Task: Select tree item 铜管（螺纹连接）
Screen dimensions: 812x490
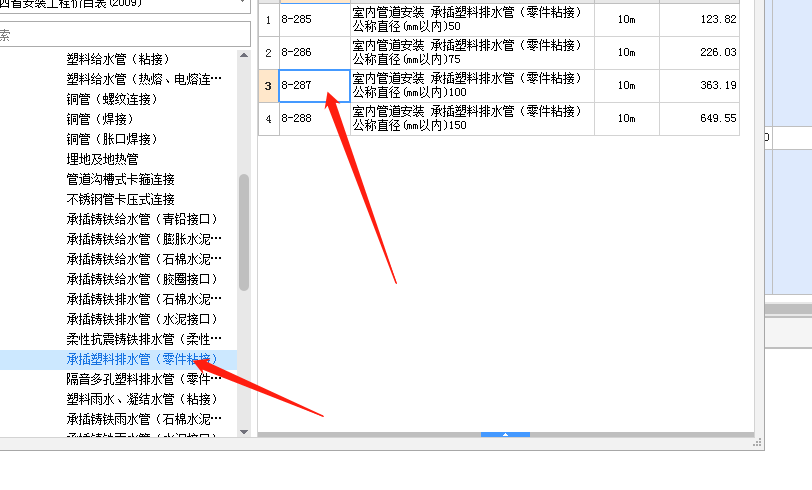Action: (112, 99)
